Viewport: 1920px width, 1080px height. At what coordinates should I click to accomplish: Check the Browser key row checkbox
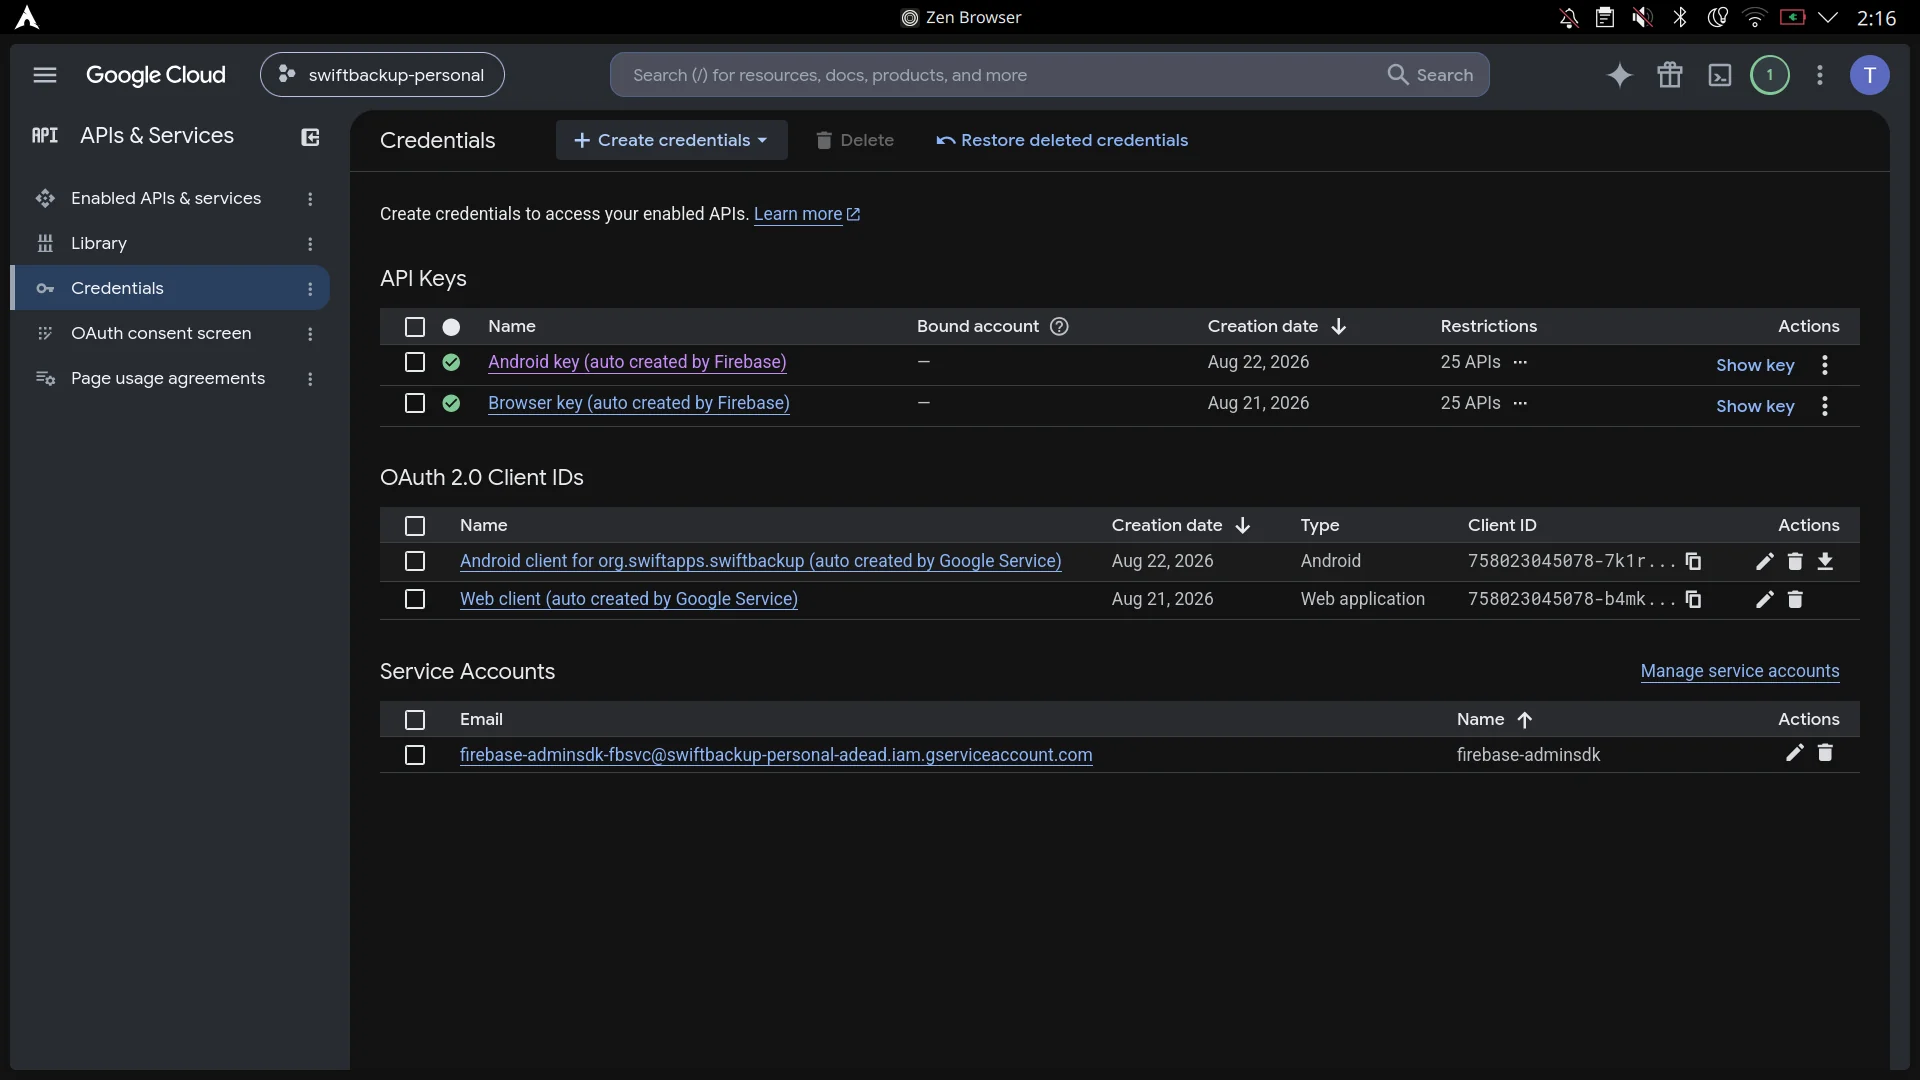(x=415, y=403)
